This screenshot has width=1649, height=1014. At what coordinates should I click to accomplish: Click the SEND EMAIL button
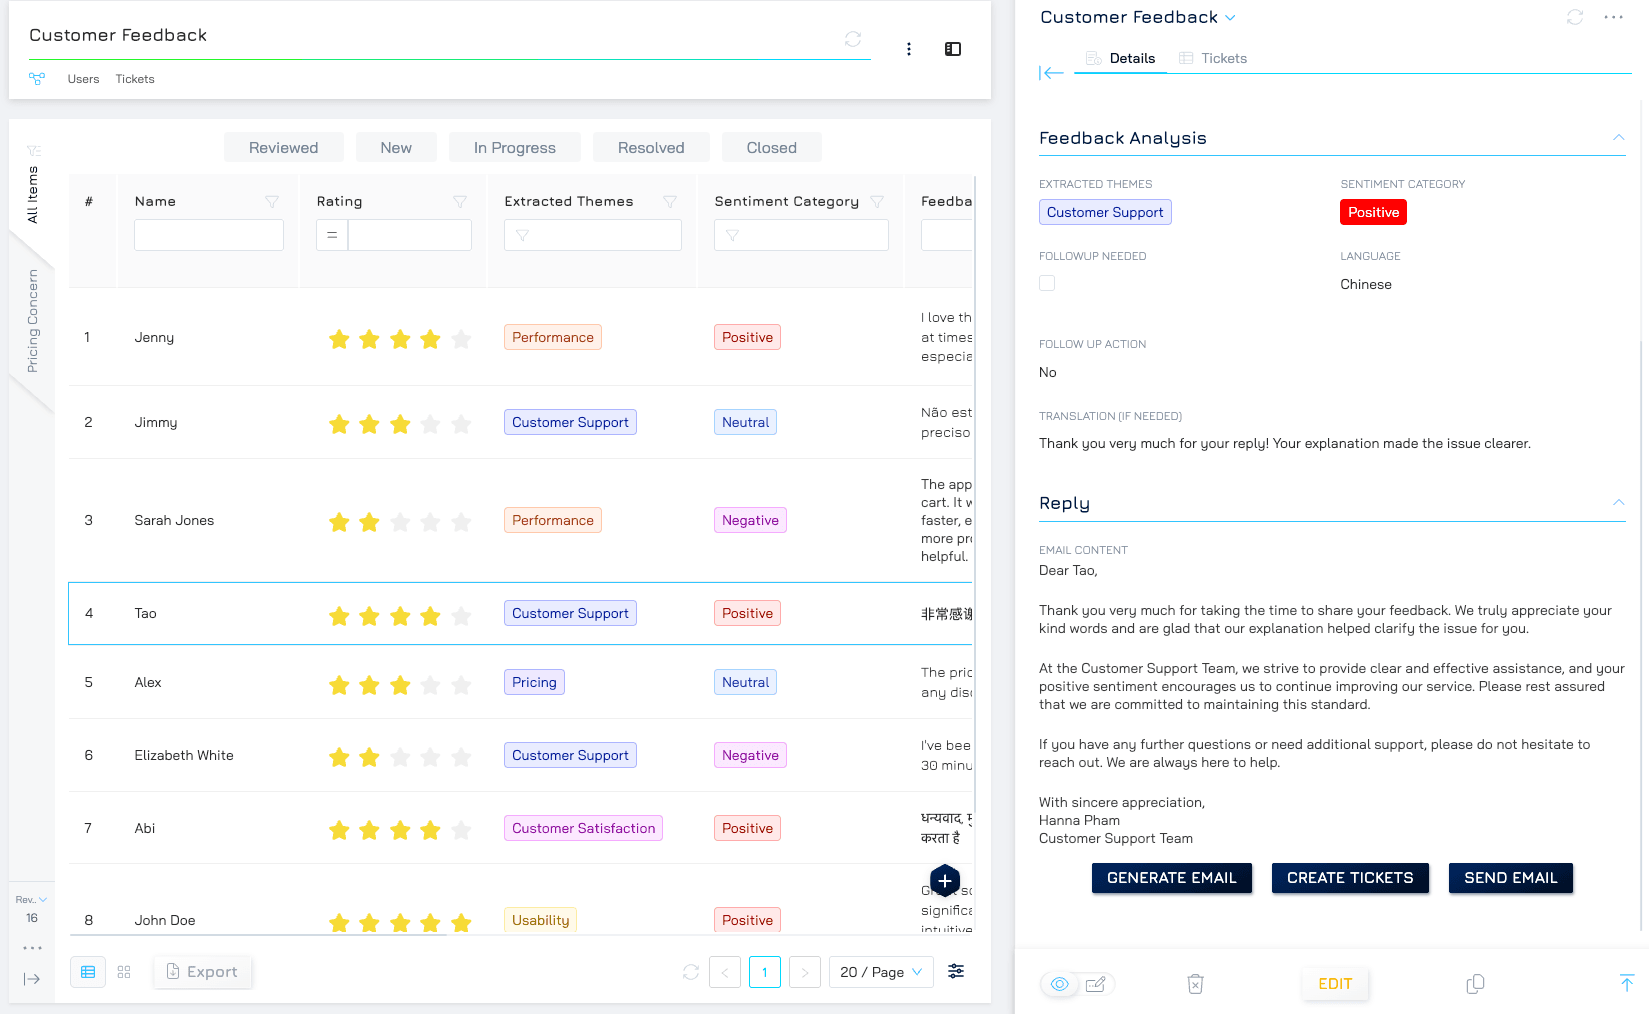pos(1510,878)
